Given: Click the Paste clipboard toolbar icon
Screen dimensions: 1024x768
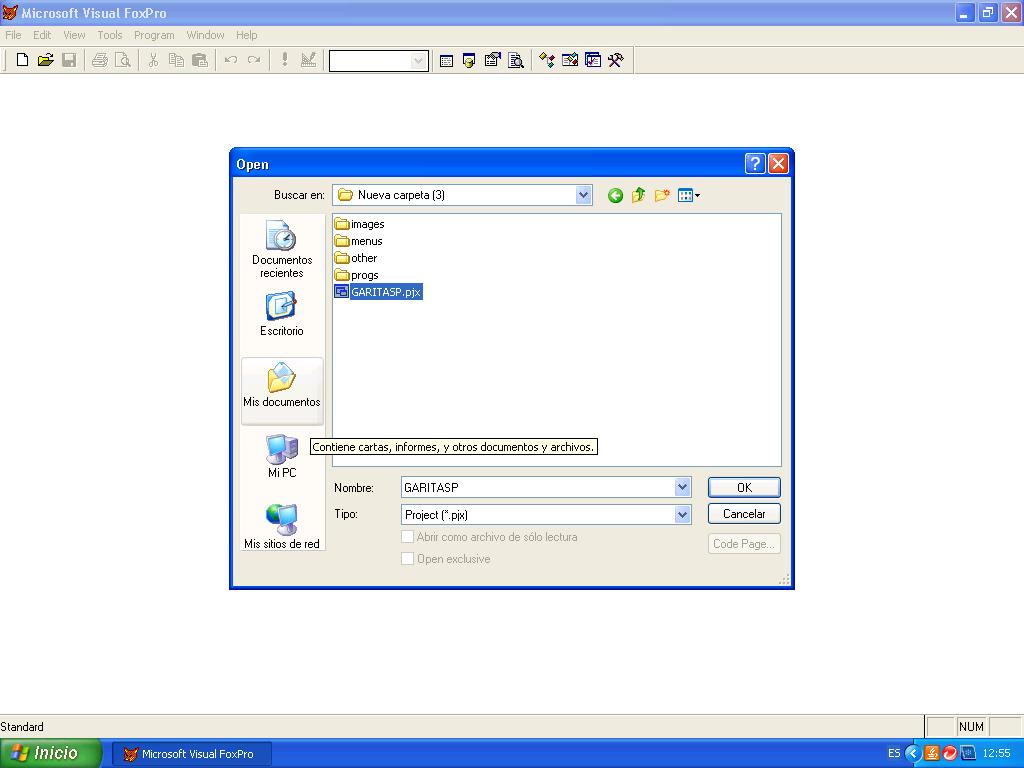Looking at the screenshot, I should 200,61.
